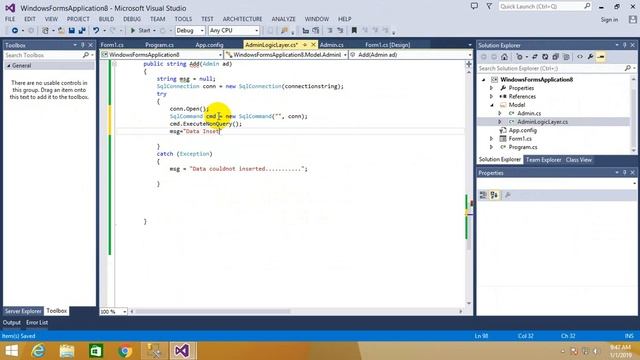Click the uncomment lines toolbar icon
Image resolution: width=640 pixels, height=360 pixels.
pos(340,31)
